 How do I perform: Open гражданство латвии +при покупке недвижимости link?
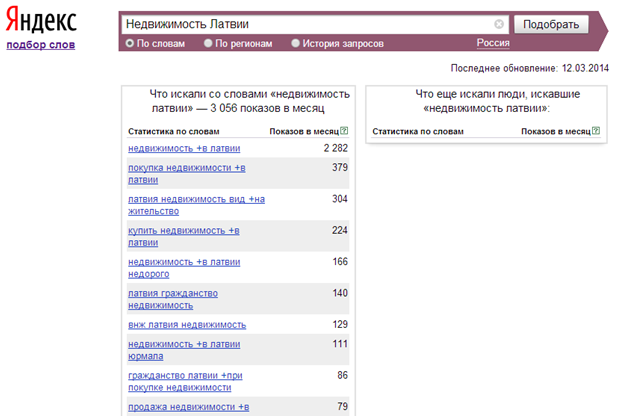185,382
